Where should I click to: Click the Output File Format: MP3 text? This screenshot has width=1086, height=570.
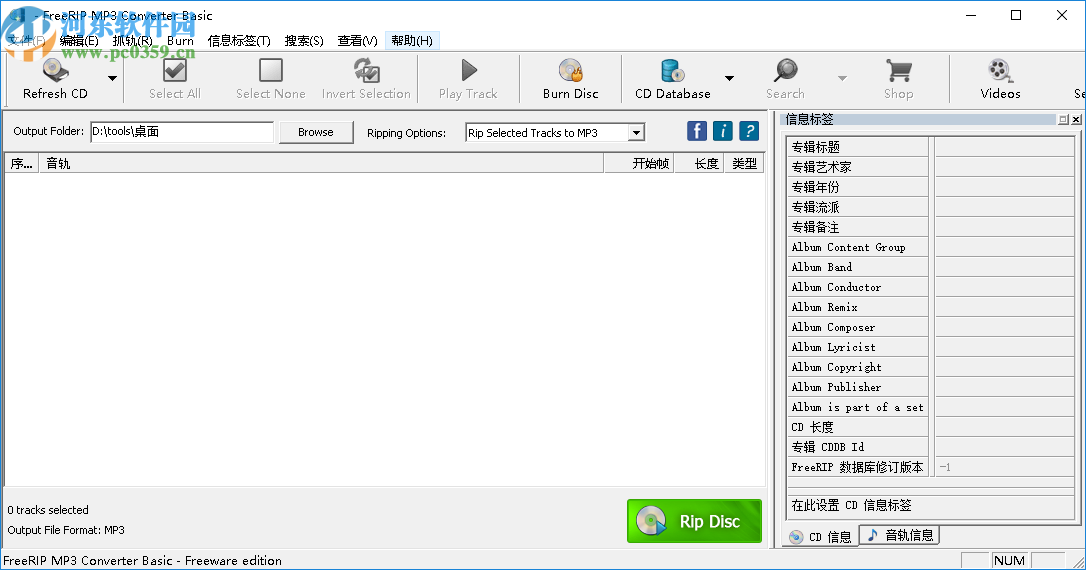pos(66,530)
